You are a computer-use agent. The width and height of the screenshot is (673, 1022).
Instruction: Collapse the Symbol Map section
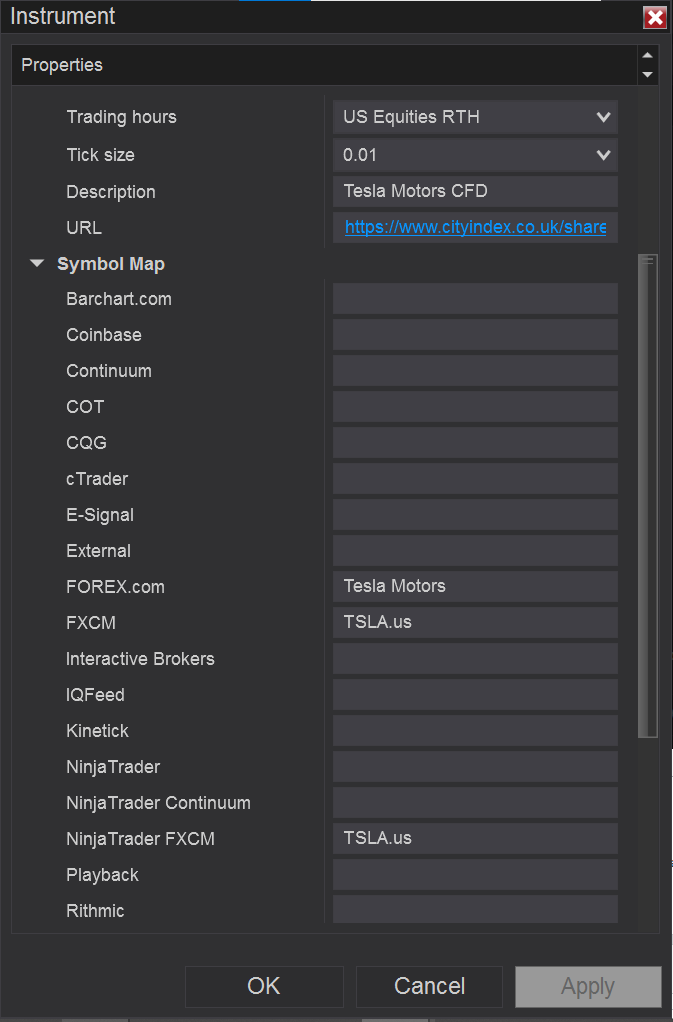point(38,264)
